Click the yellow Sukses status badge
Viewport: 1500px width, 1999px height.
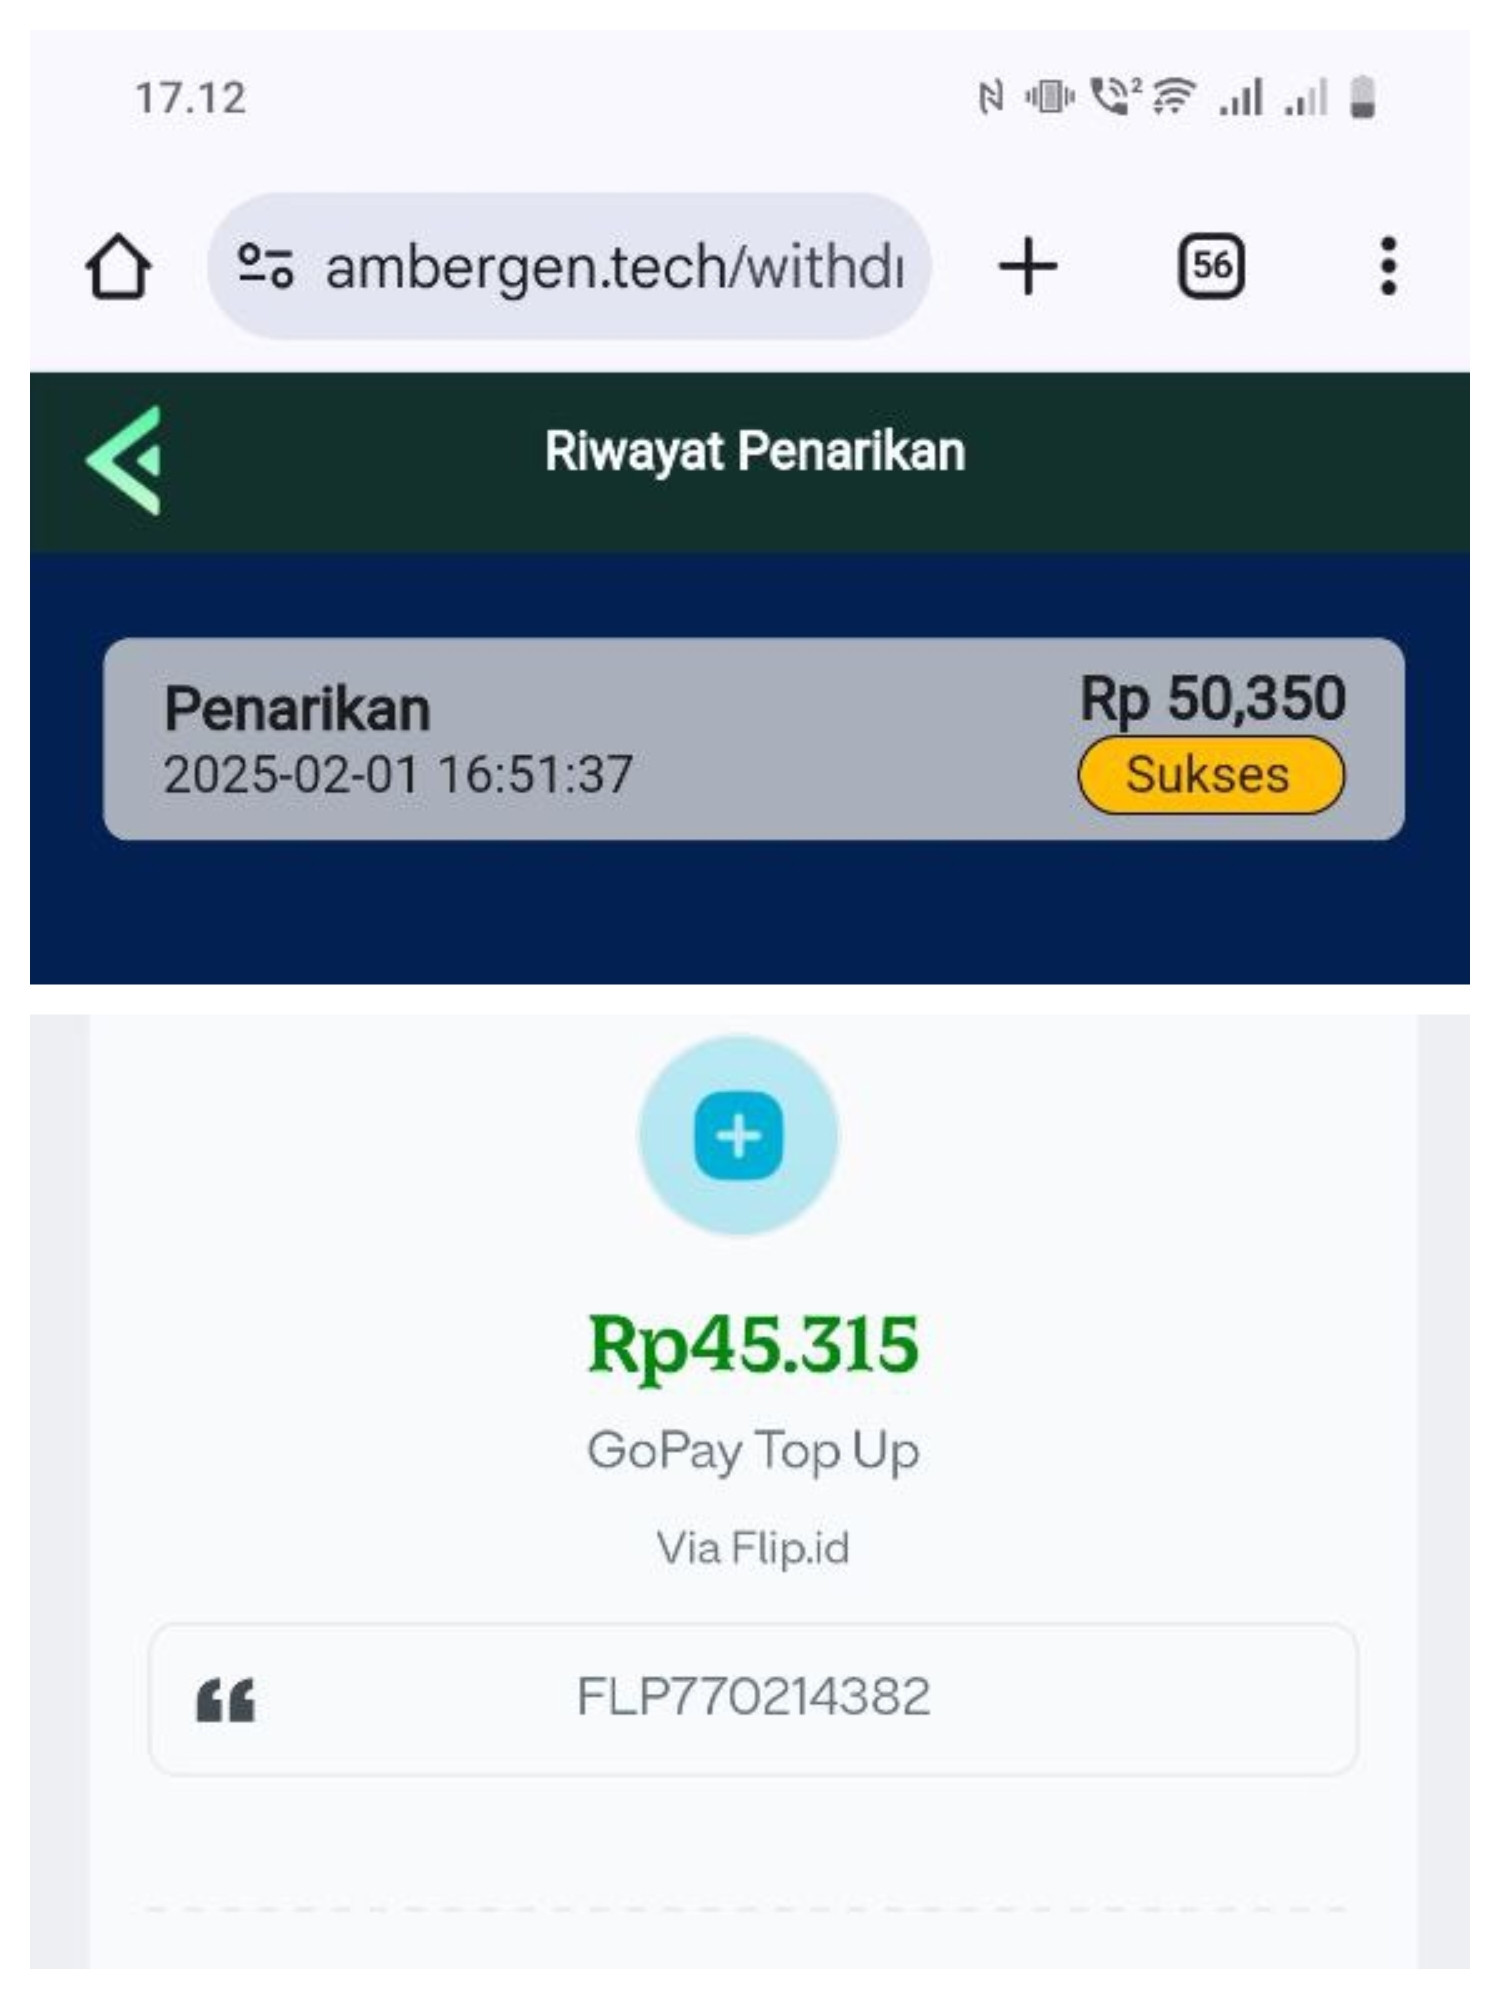1211,775
